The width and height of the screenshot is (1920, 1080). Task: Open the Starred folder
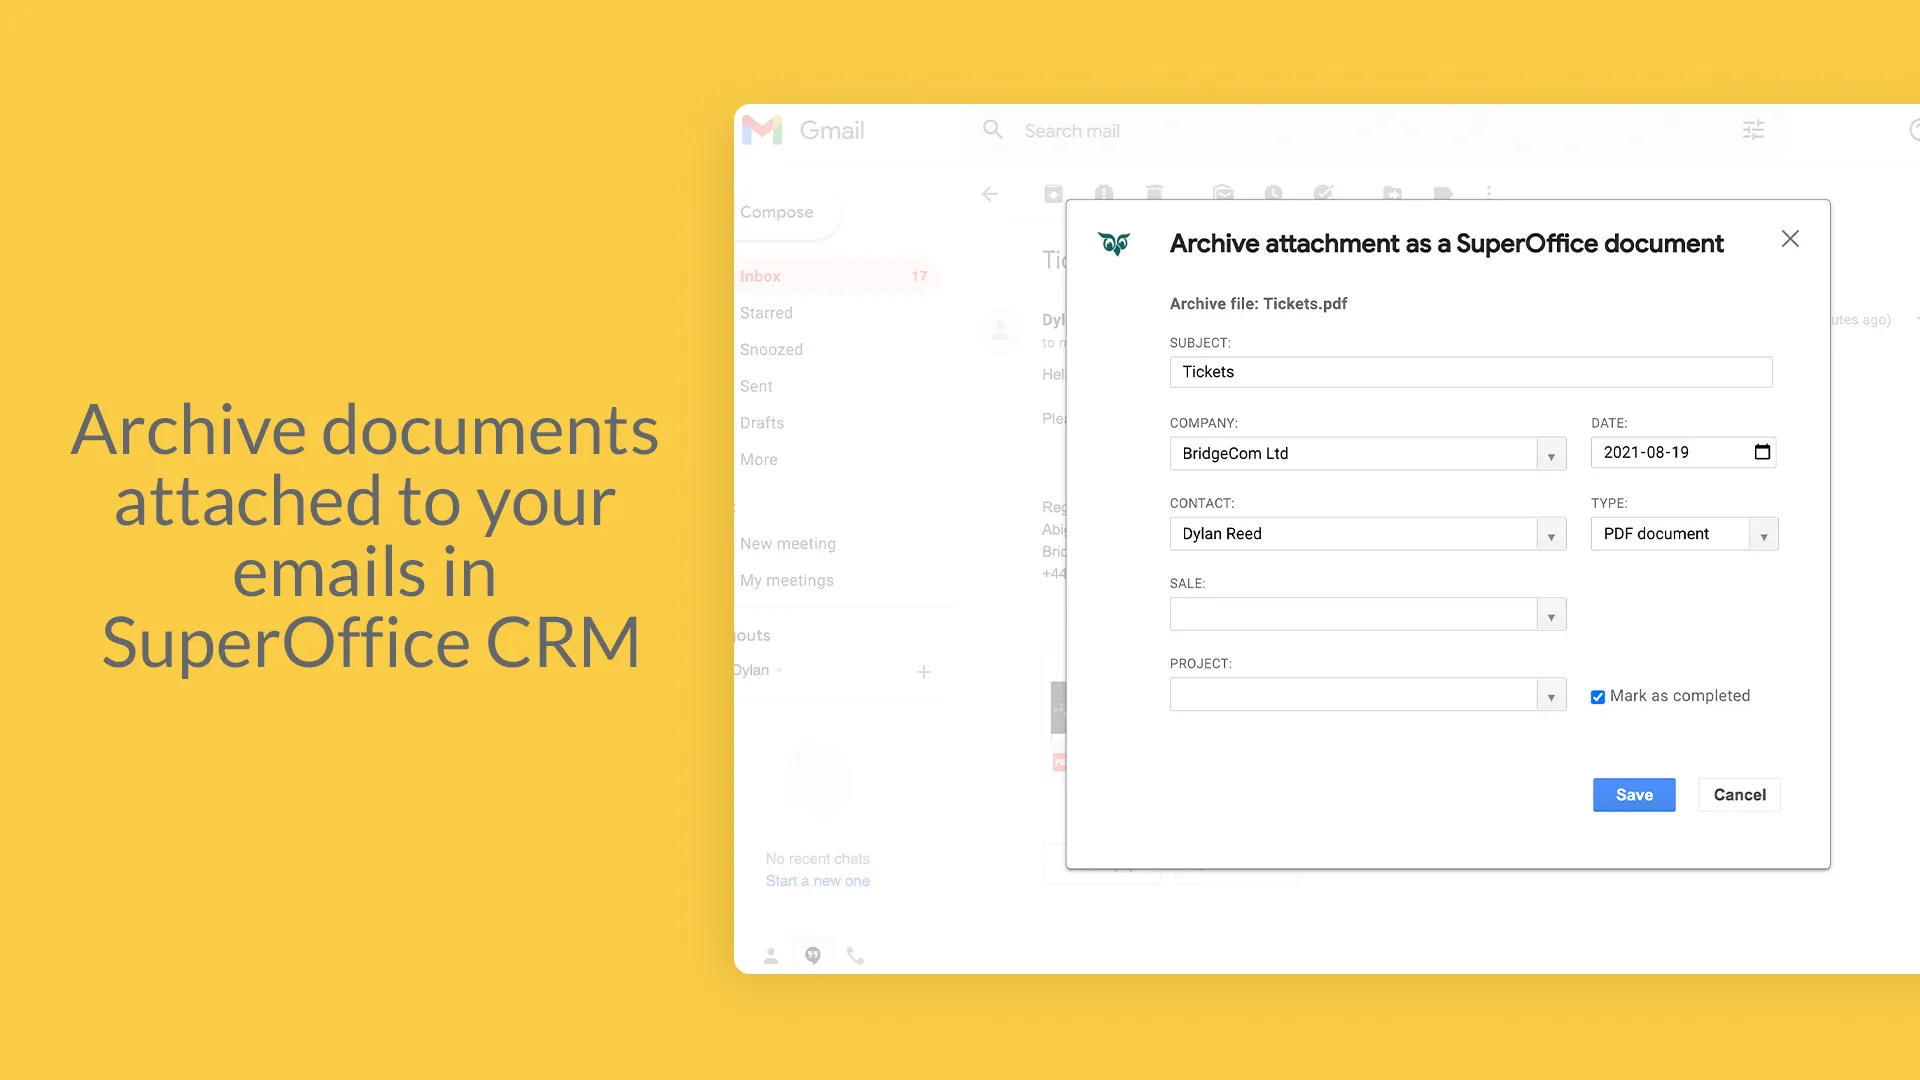(766, 313)
